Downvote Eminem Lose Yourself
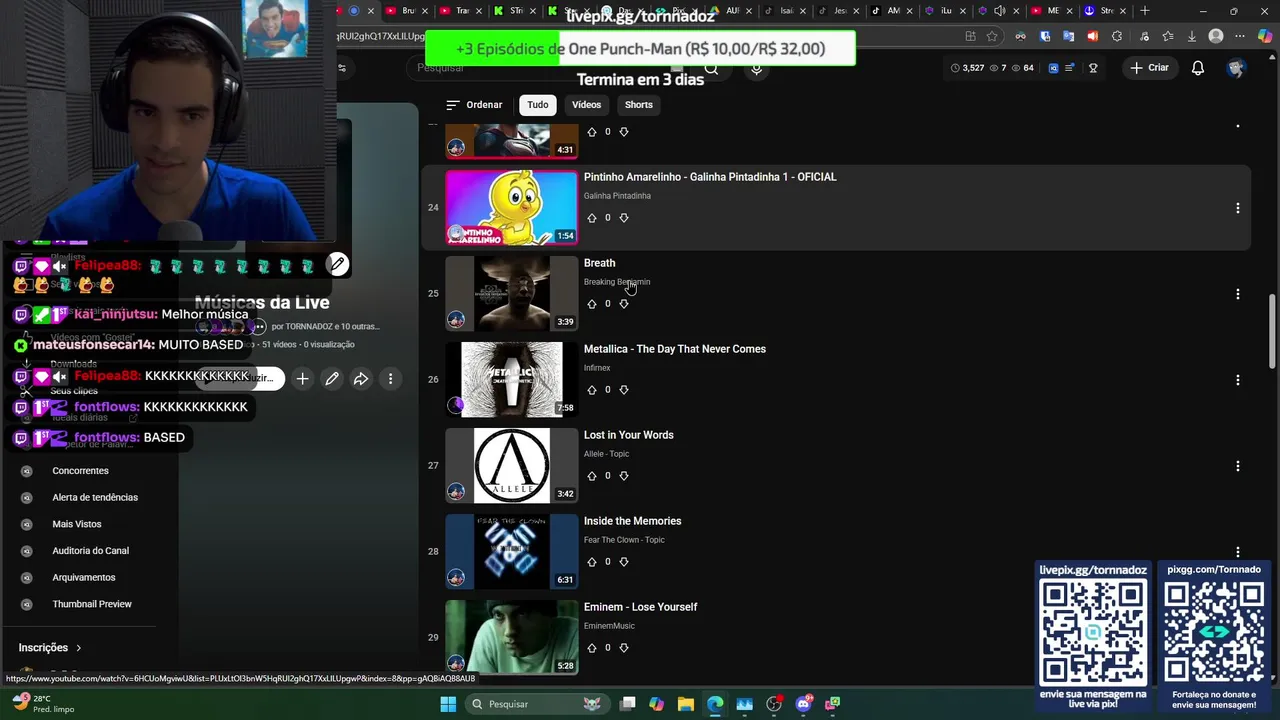Screen dimensions: 1280x720 click(x=624, y=648)
